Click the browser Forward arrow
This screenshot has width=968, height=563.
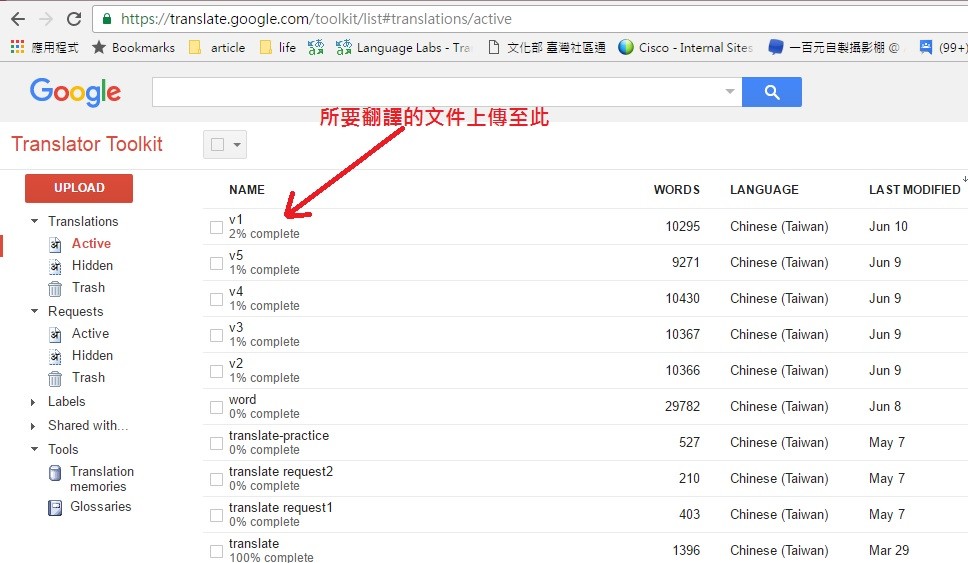click(x=46, y=19)
